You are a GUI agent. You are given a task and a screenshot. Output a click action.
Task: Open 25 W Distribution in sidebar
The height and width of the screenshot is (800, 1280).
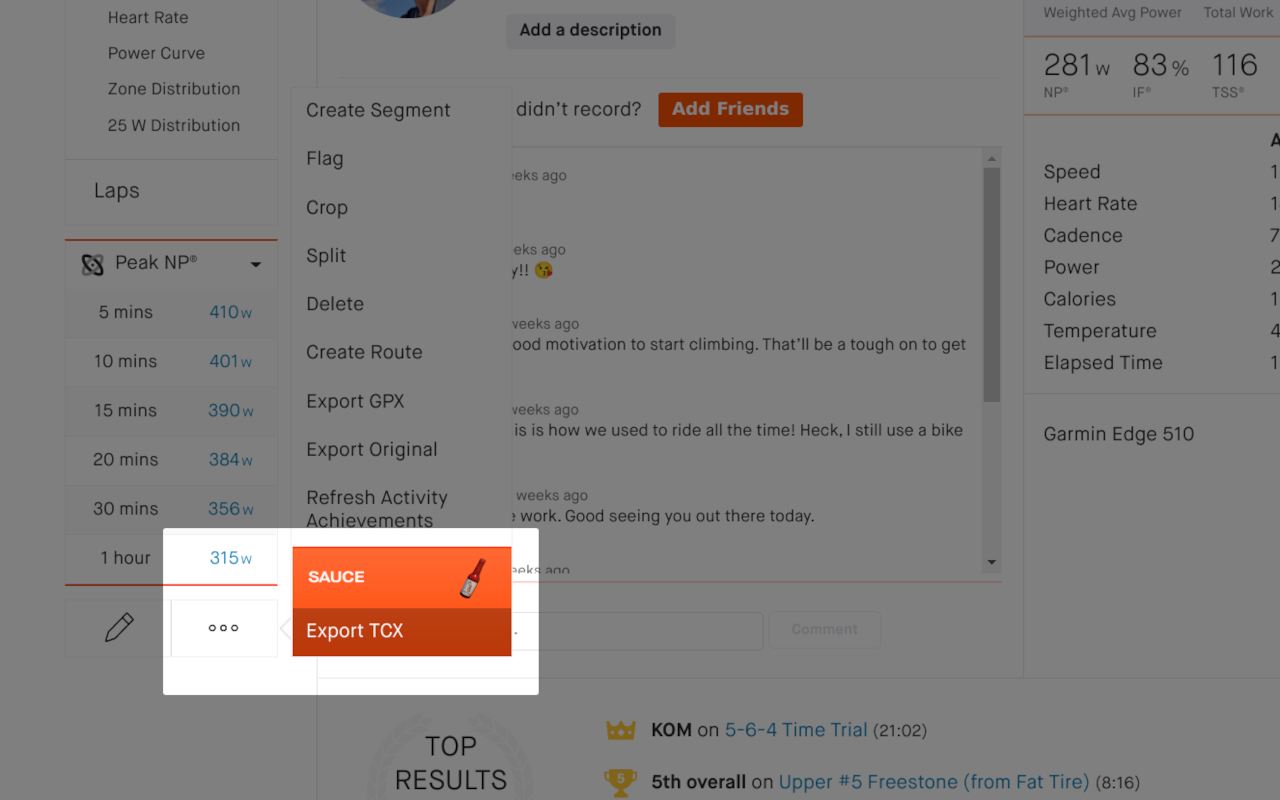point(174,125)
